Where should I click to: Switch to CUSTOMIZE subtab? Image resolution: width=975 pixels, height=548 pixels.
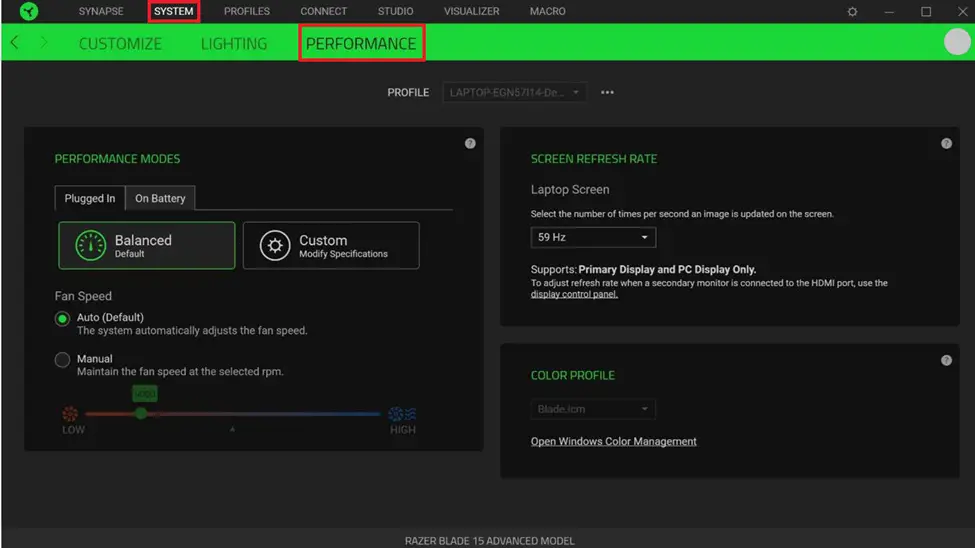pyautogui.click(x=120, y=44)
